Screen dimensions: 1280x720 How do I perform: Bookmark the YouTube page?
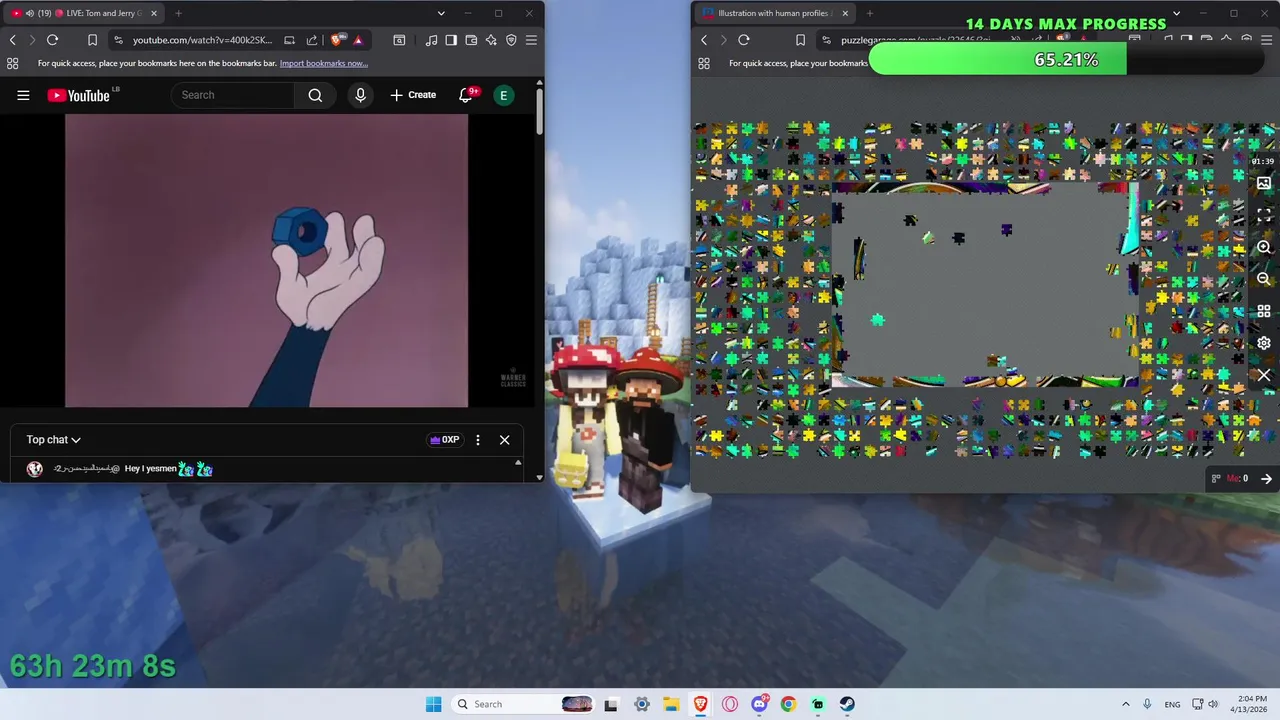[92, 40]
